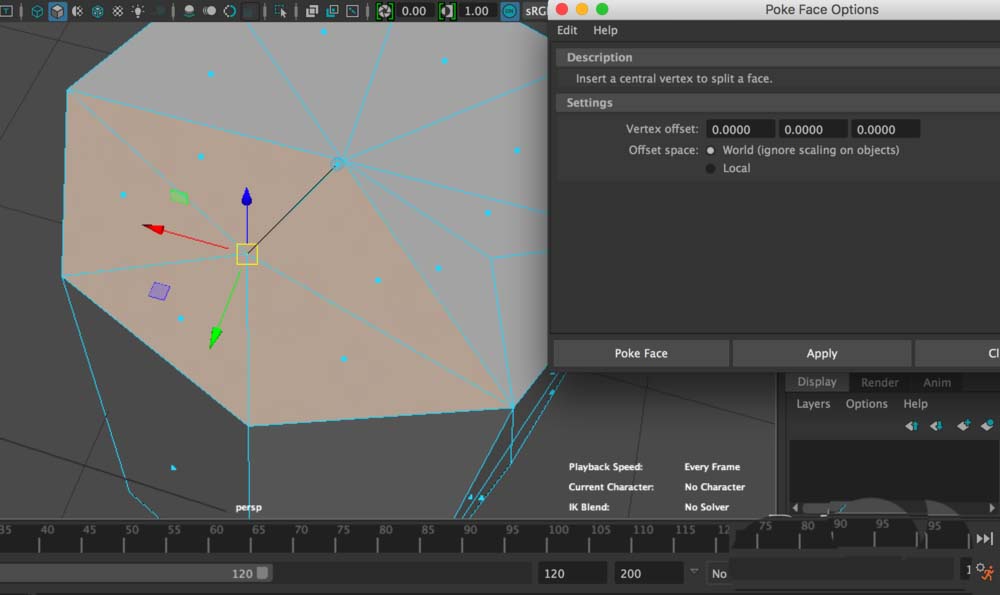This screenshot has height=595, width=1000.
Task: Switch to the Display tab
Action: (x=816, y=381)
